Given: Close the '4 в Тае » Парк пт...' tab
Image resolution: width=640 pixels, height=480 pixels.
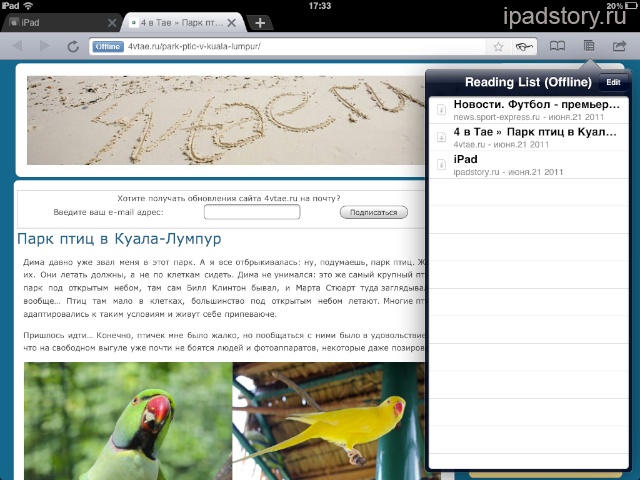Looking at the screenshot, I should pyautogui.click(x=231, y=23).
